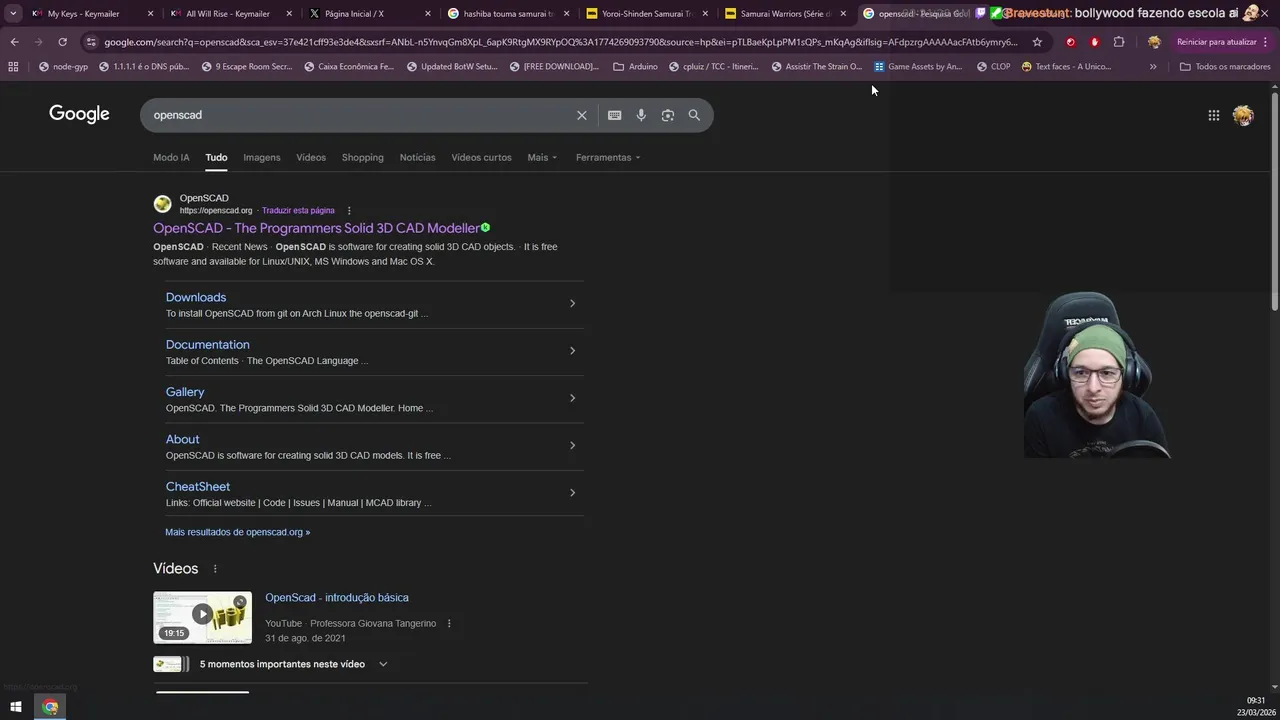Open the Google apps grid
The image size is (1280, 720).
tap(1213, 115)
